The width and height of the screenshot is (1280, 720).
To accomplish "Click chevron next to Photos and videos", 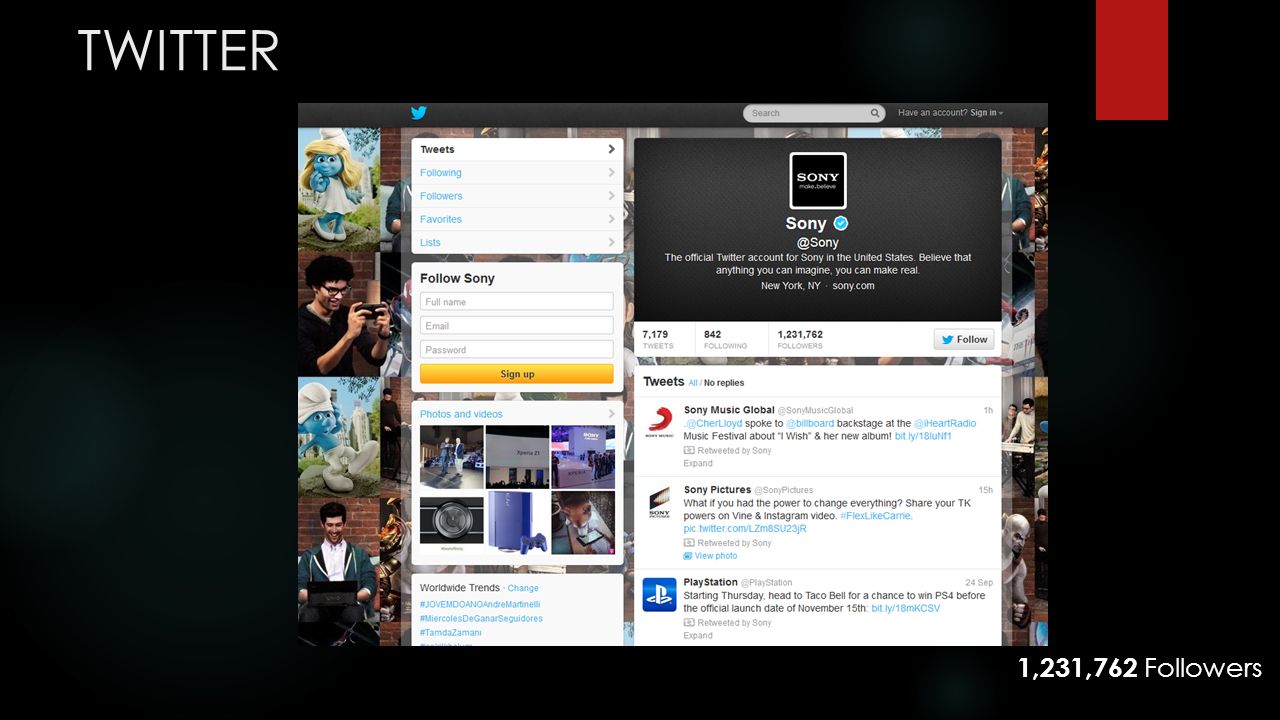I will pos(611,414).
